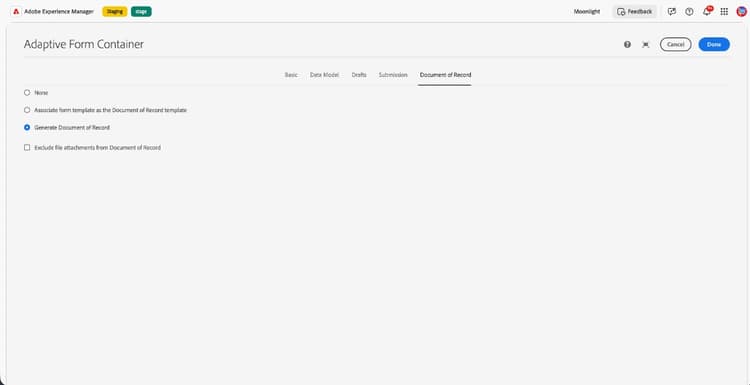Open the apps grid switcher
Viewport: 750px width, 385px height.
pos(724,11)
